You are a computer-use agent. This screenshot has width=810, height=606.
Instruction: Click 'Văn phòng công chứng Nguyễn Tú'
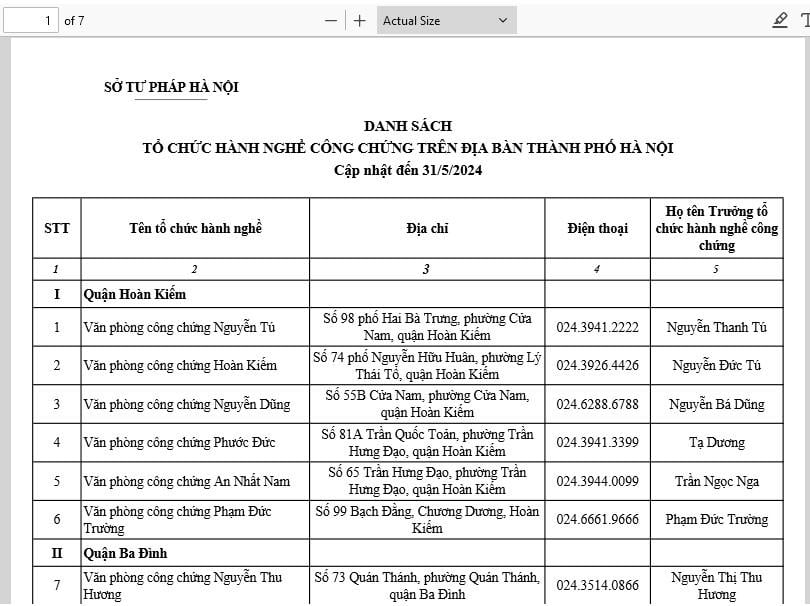[x=179, y=327]
